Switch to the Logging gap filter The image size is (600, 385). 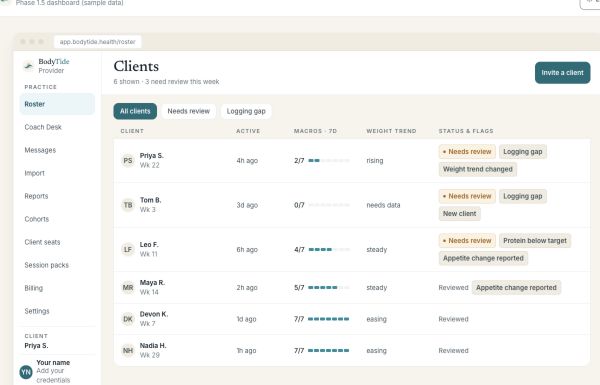tap(246, 111)
